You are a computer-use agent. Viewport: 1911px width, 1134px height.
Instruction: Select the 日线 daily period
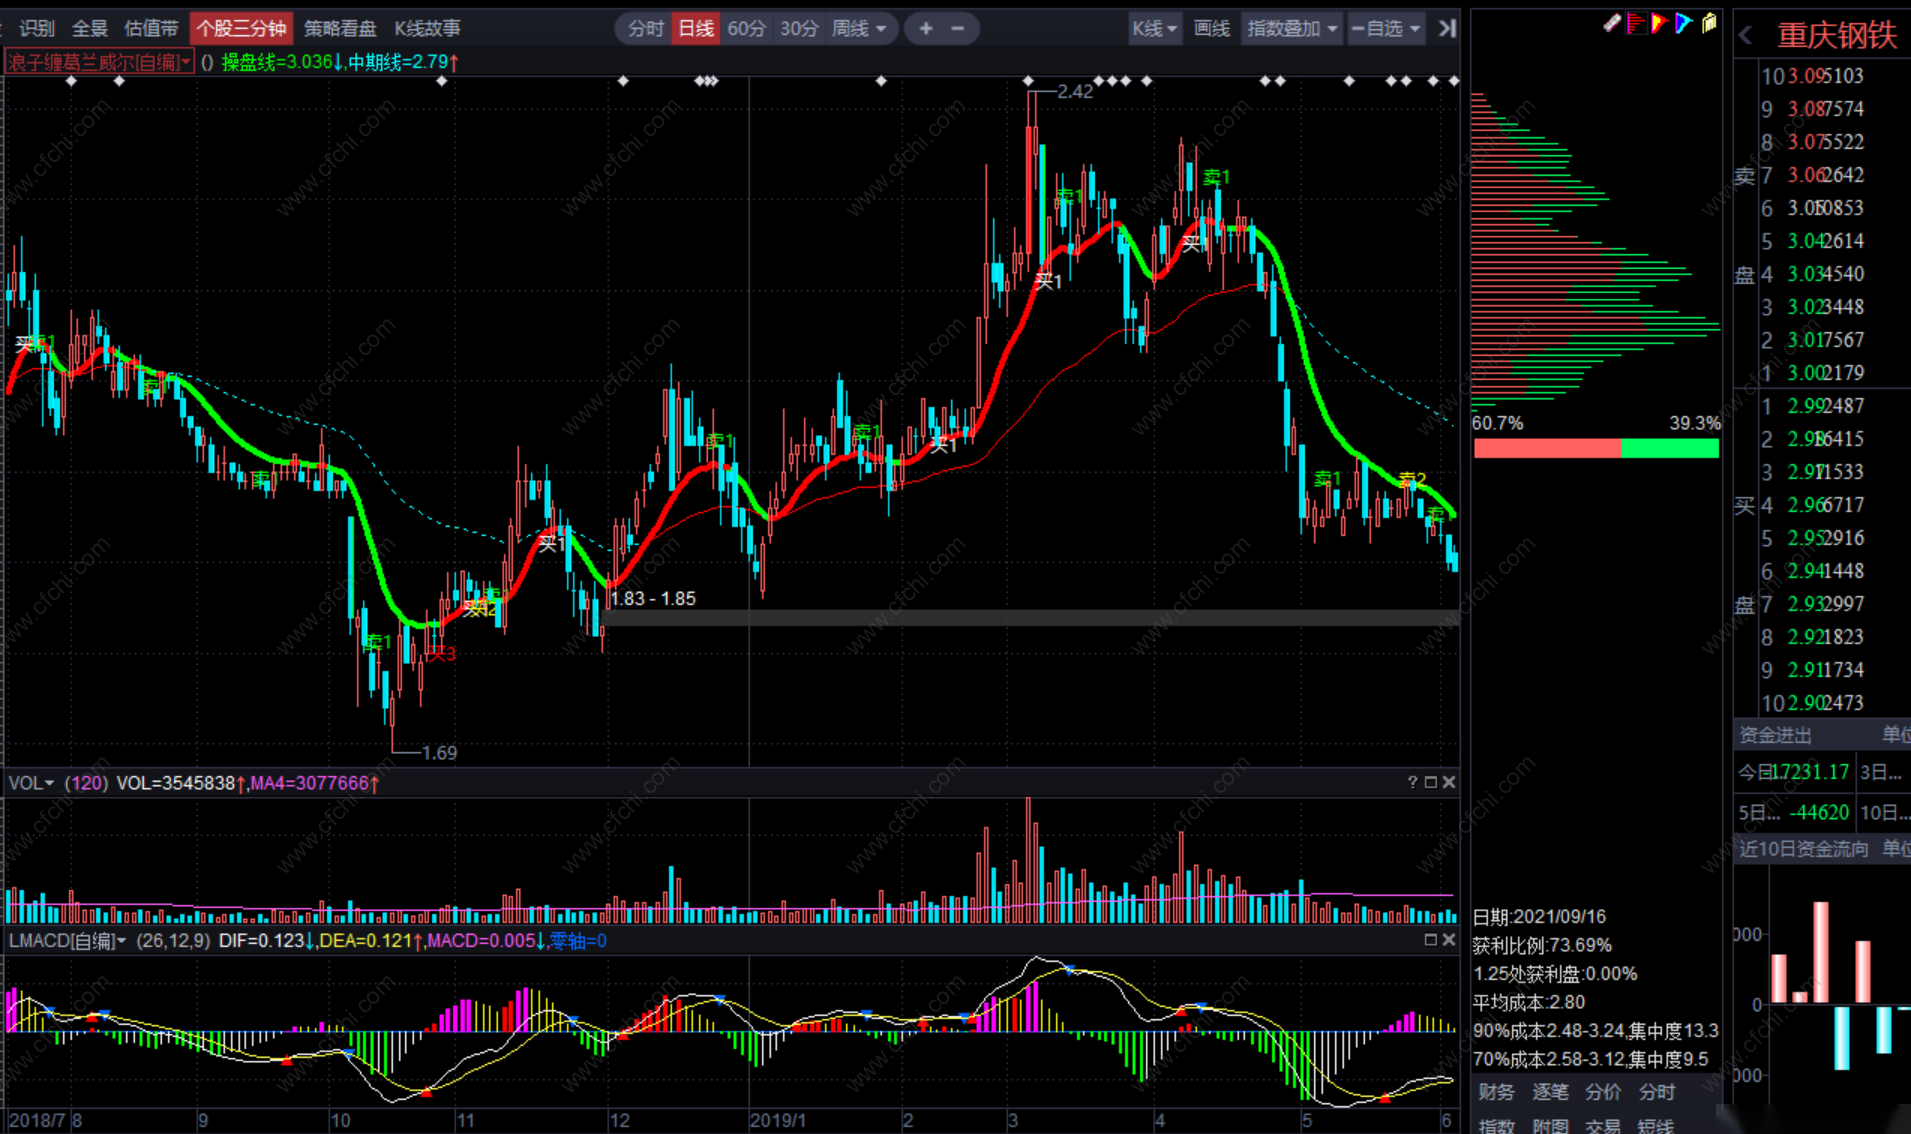[696, 28]
